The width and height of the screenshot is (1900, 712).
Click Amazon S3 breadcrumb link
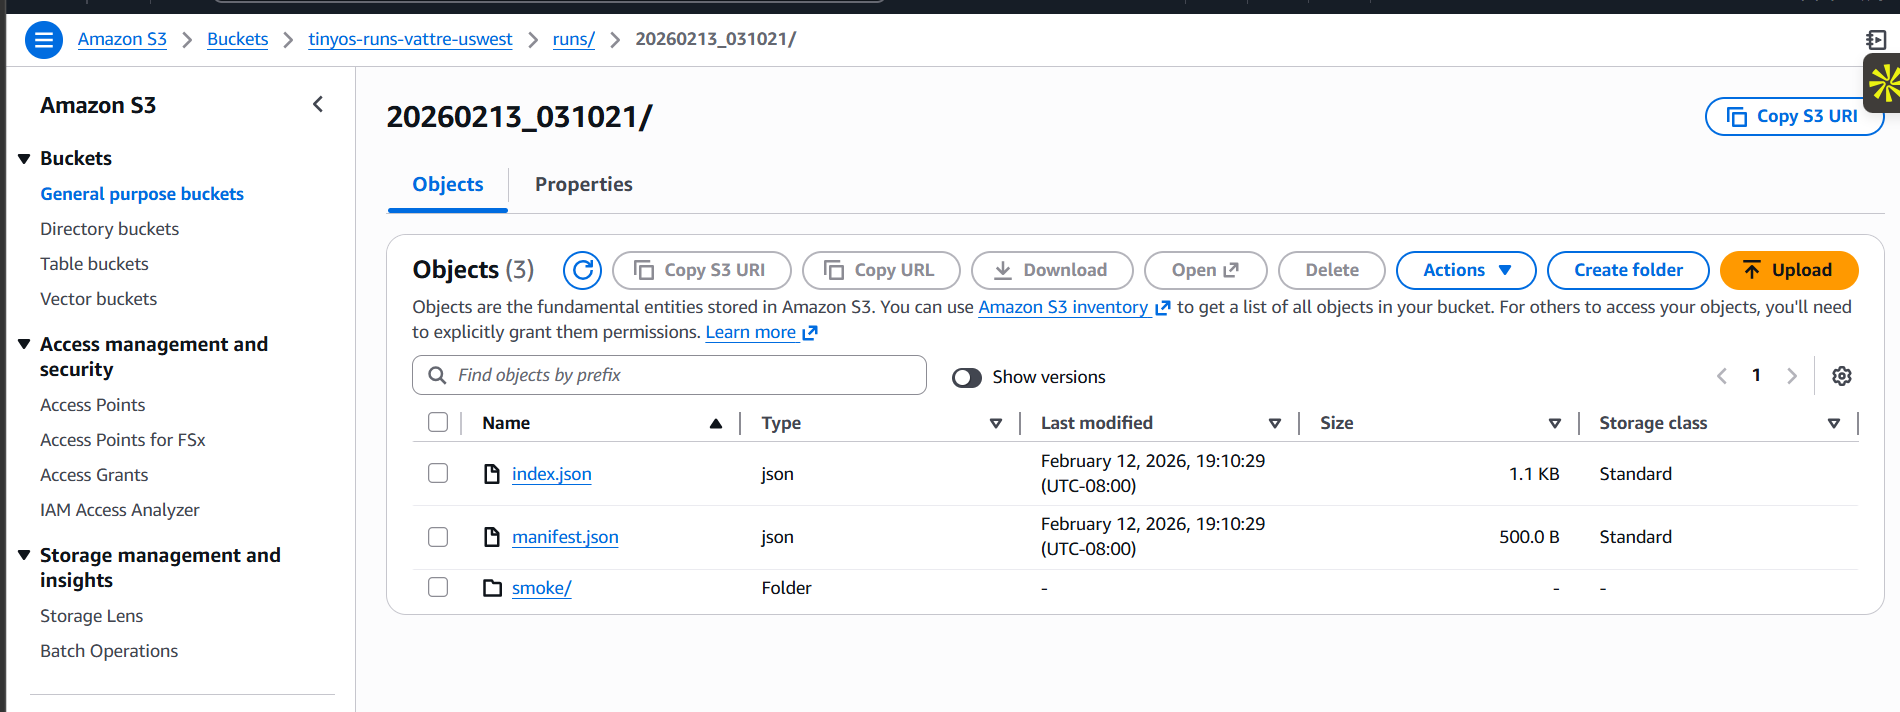coord(122,39)
